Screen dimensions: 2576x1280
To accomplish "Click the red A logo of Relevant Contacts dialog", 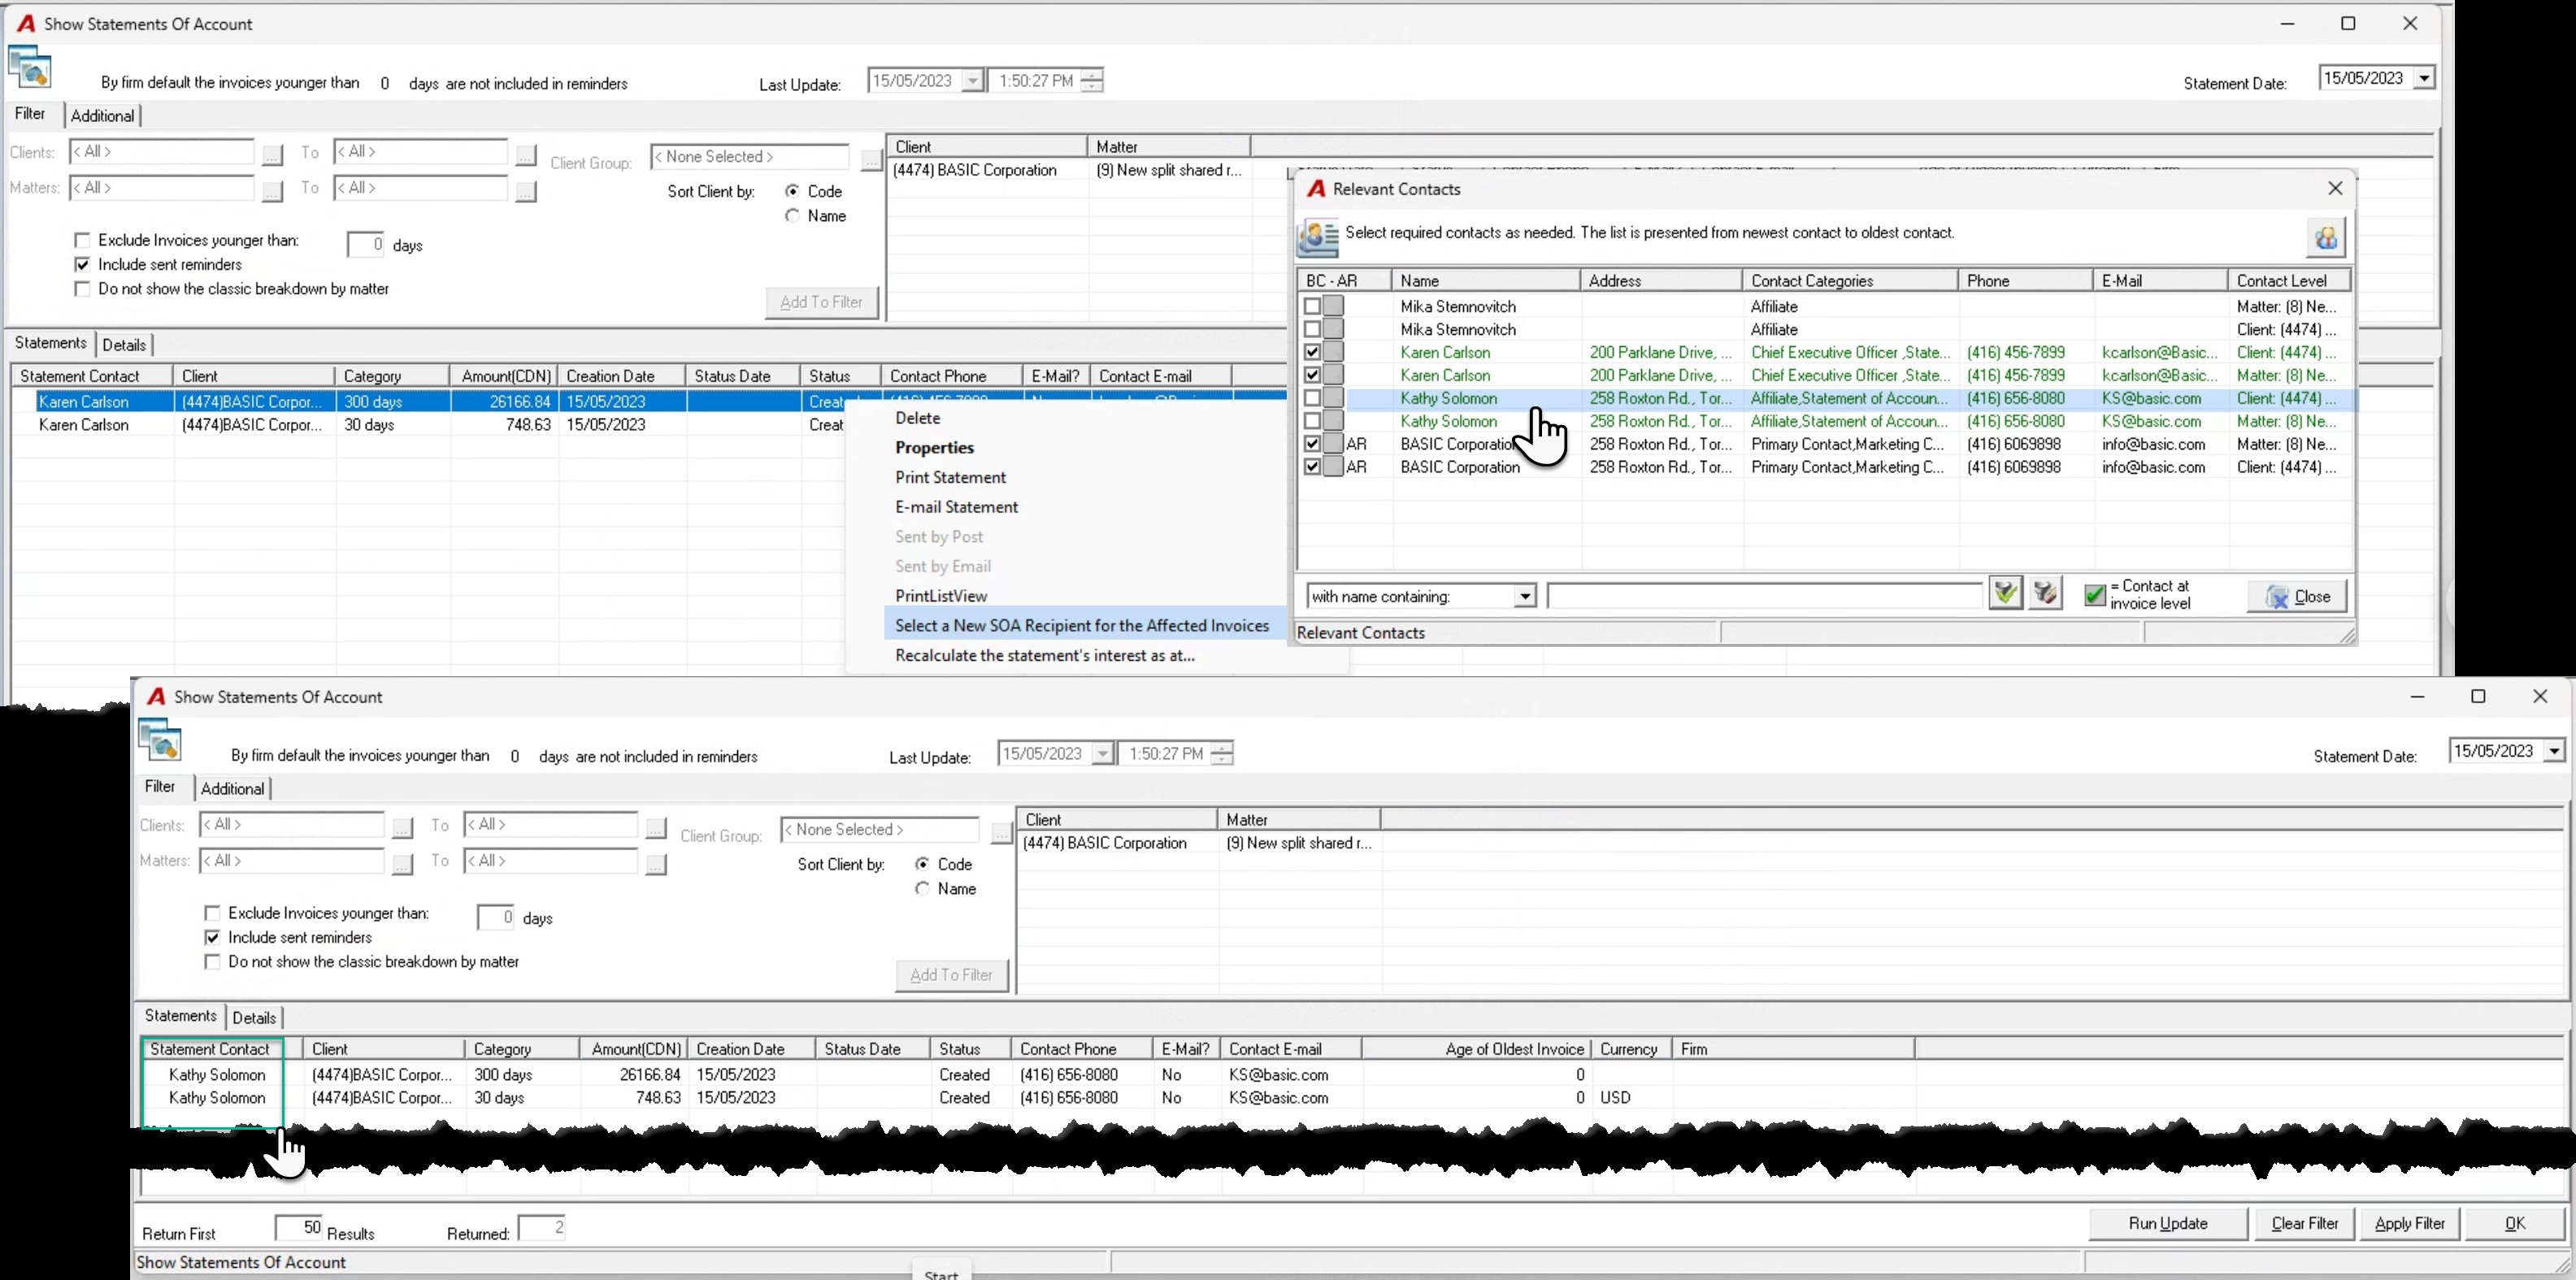I will [x=1316, y=189].
